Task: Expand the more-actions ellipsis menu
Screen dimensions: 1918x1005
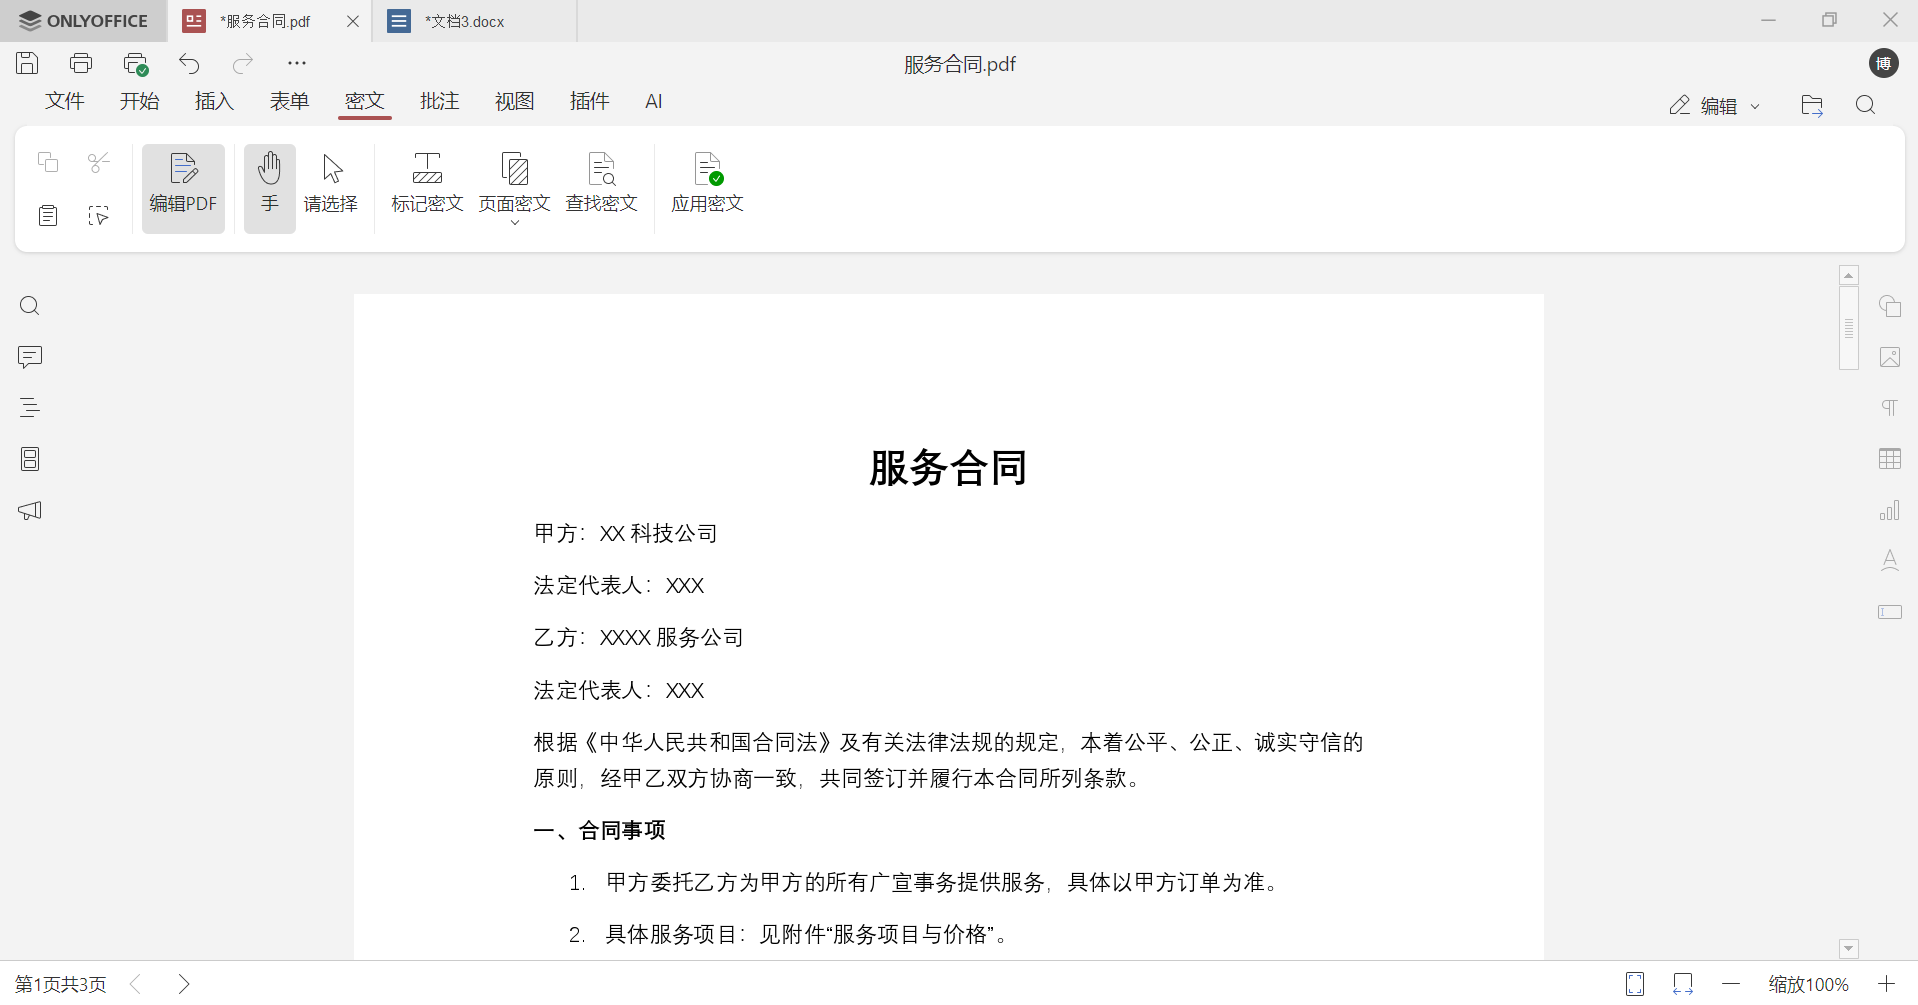Action: click(x=296, y=63)
